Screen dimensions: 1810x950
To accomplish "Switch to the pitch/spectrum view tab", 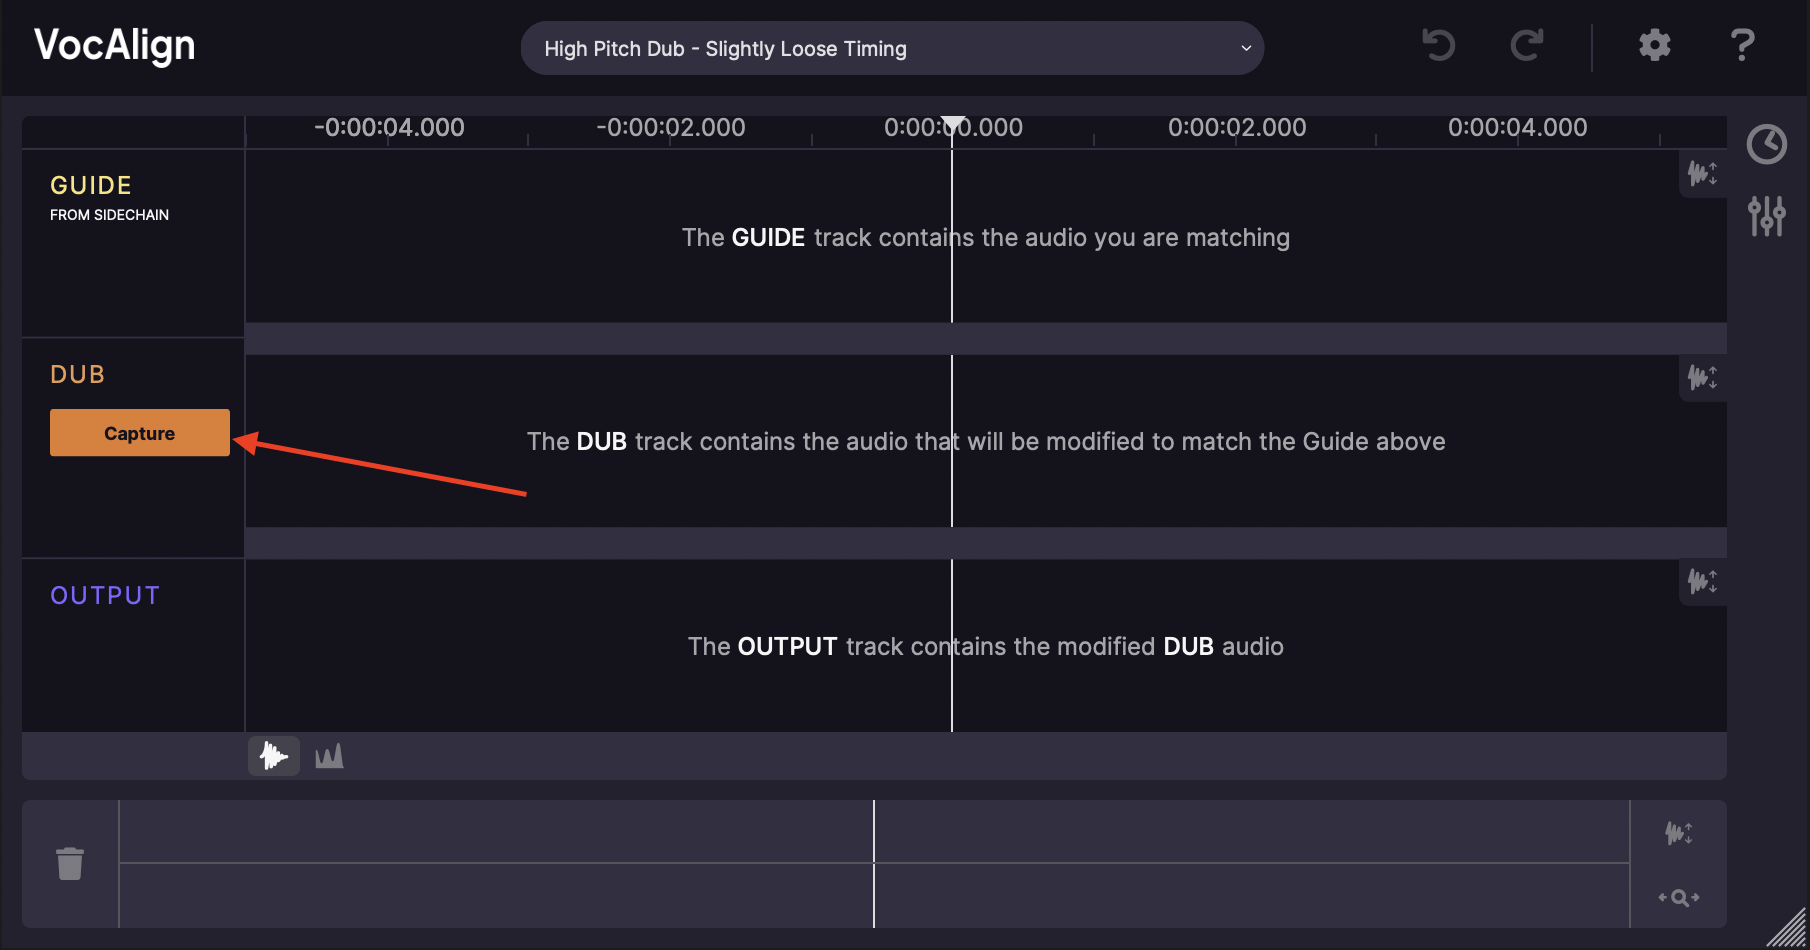I will pos(329,756).
